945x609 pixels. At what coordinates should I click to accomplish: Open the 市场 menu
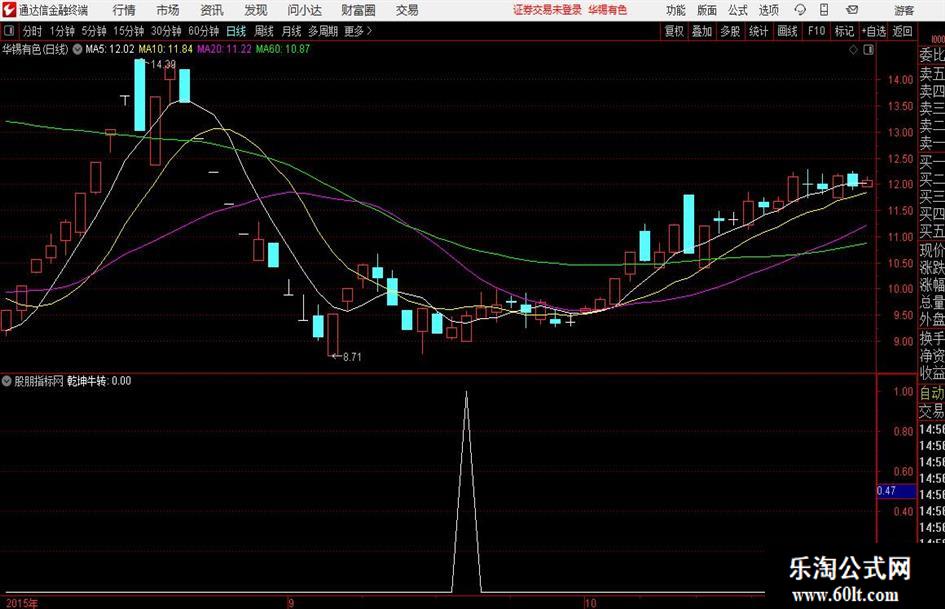point(168,10)
